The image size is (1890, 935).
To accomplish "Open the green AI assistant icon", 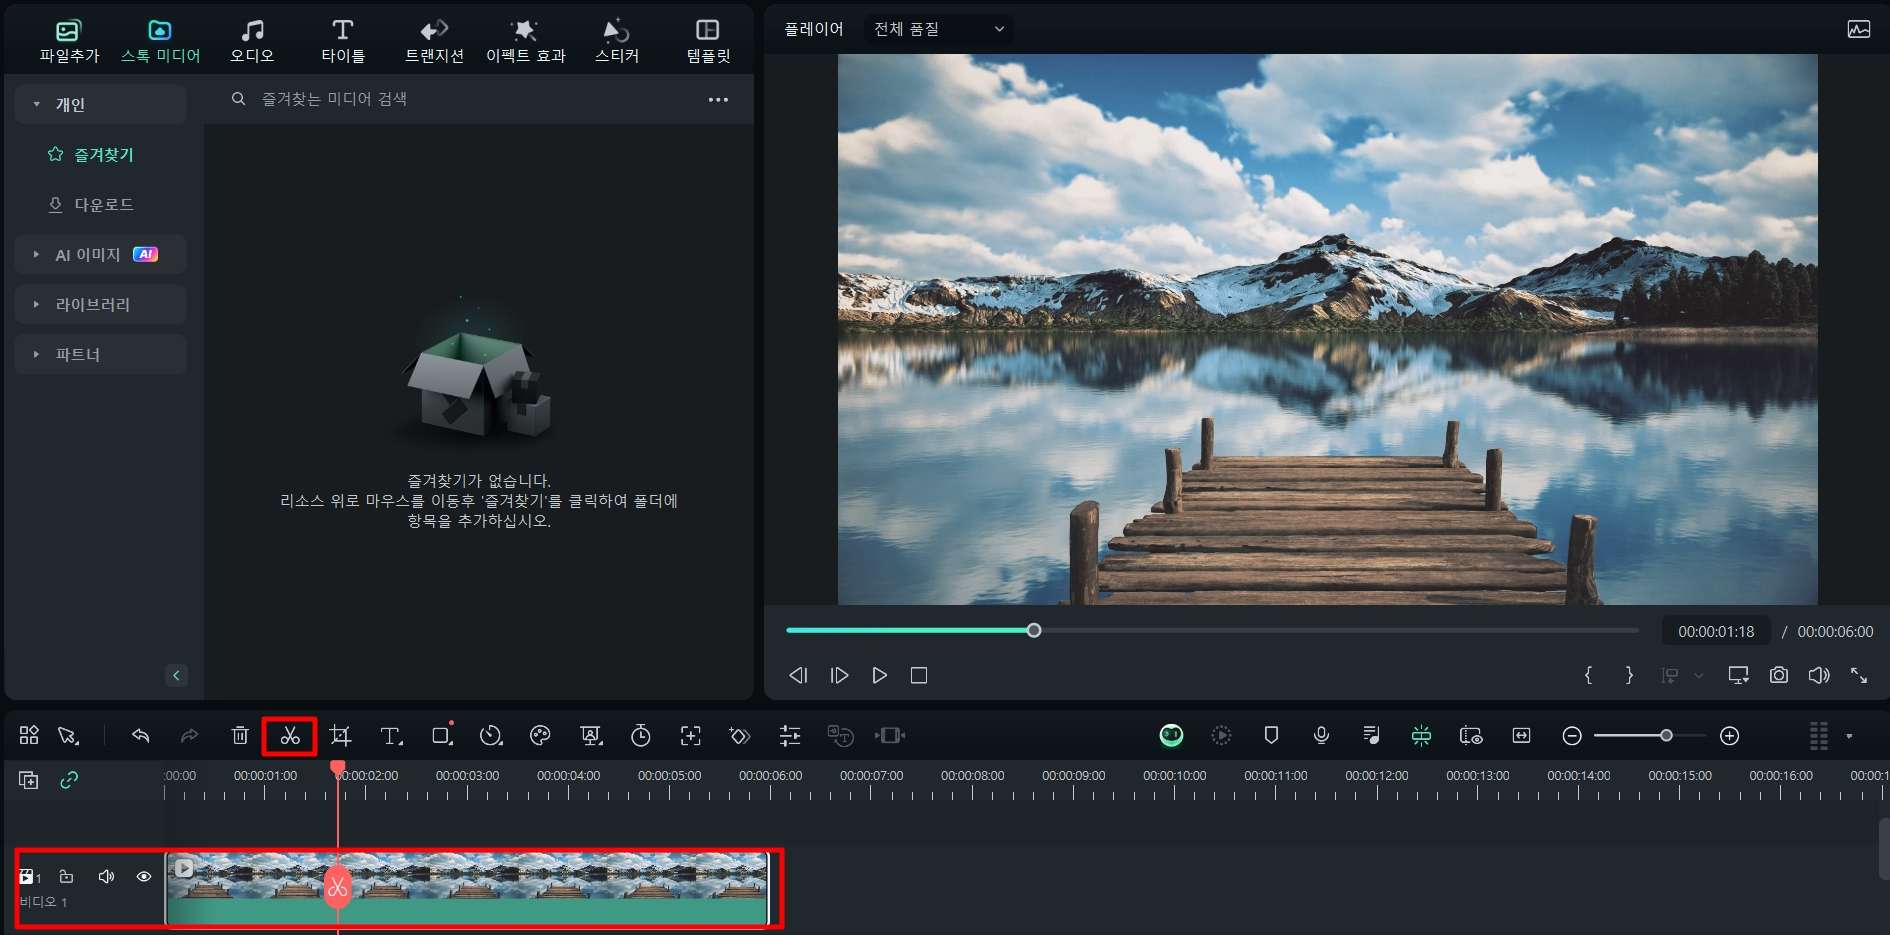I will (x=1171, y=736).
